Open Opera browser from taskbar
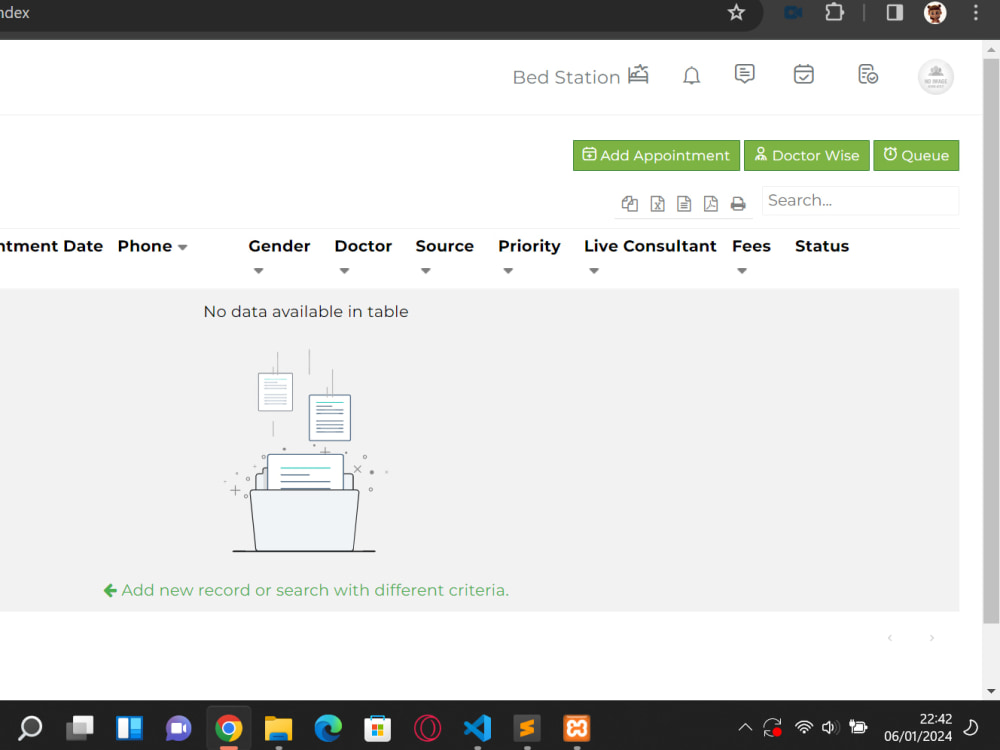The width and height of the screenshot is (1000, 750). coord(427,728)
